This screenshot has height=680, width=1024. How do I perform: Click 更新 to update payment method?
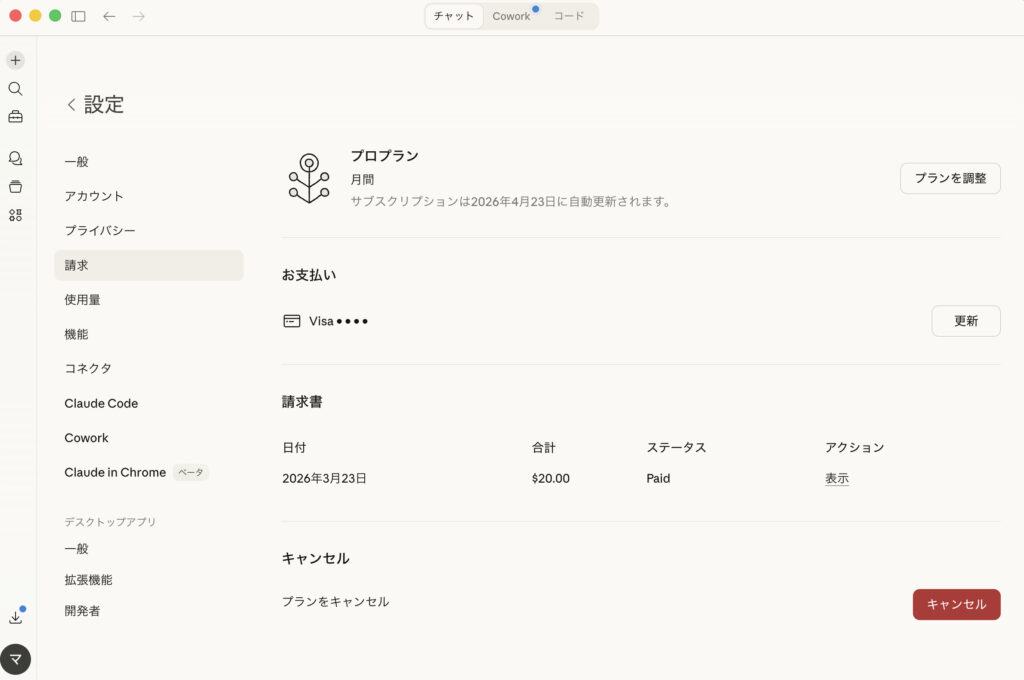(x=965, y=321)
